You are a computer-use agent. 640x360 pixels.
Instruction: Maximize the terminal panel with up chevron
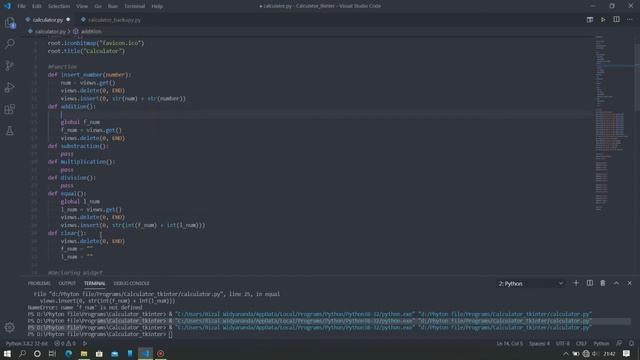[616, 283]
